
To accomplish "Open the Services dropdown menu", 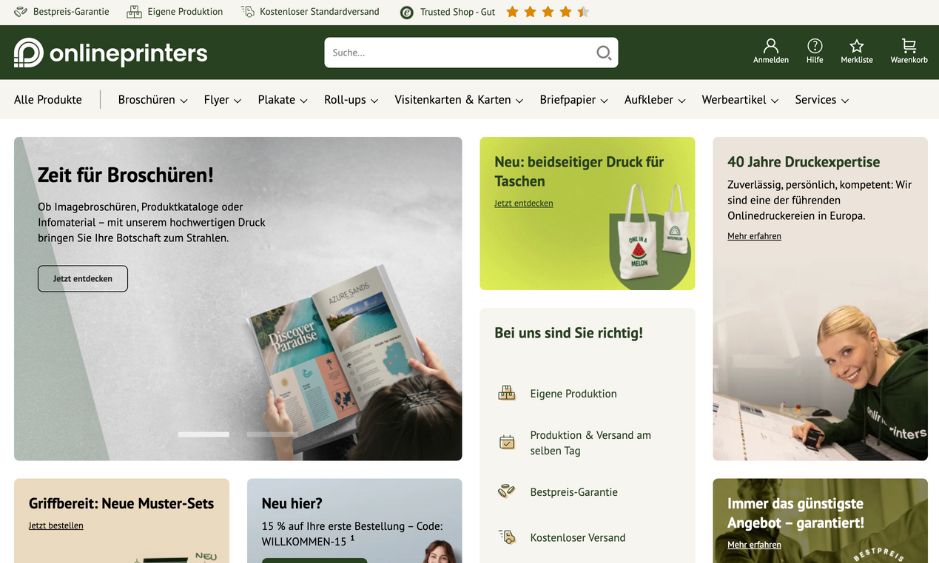I will tap(822, 100).
